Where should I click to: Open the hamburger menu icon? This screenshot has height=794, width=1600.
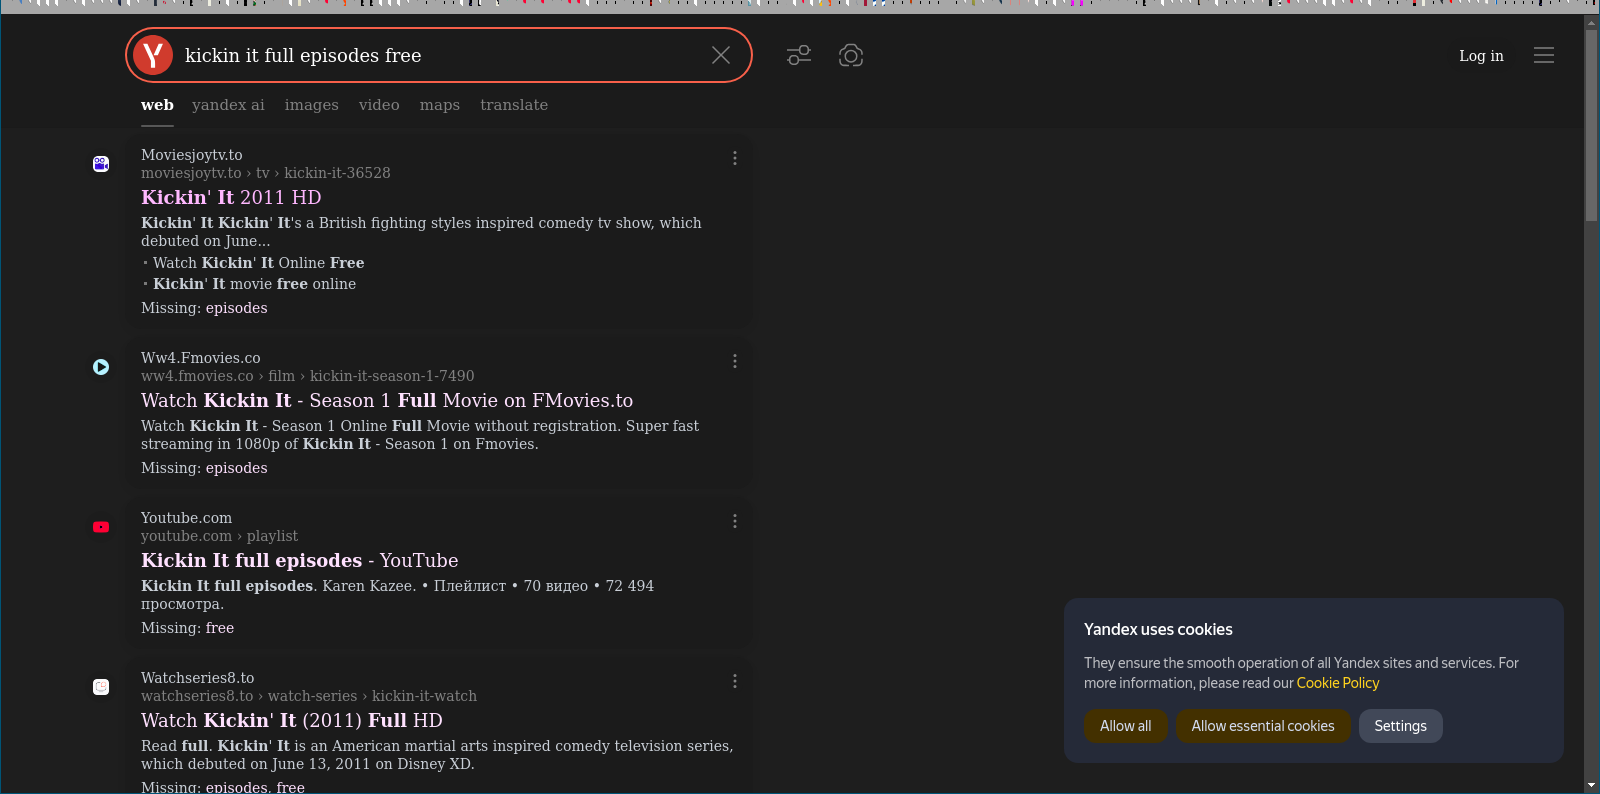[1544, 55]
